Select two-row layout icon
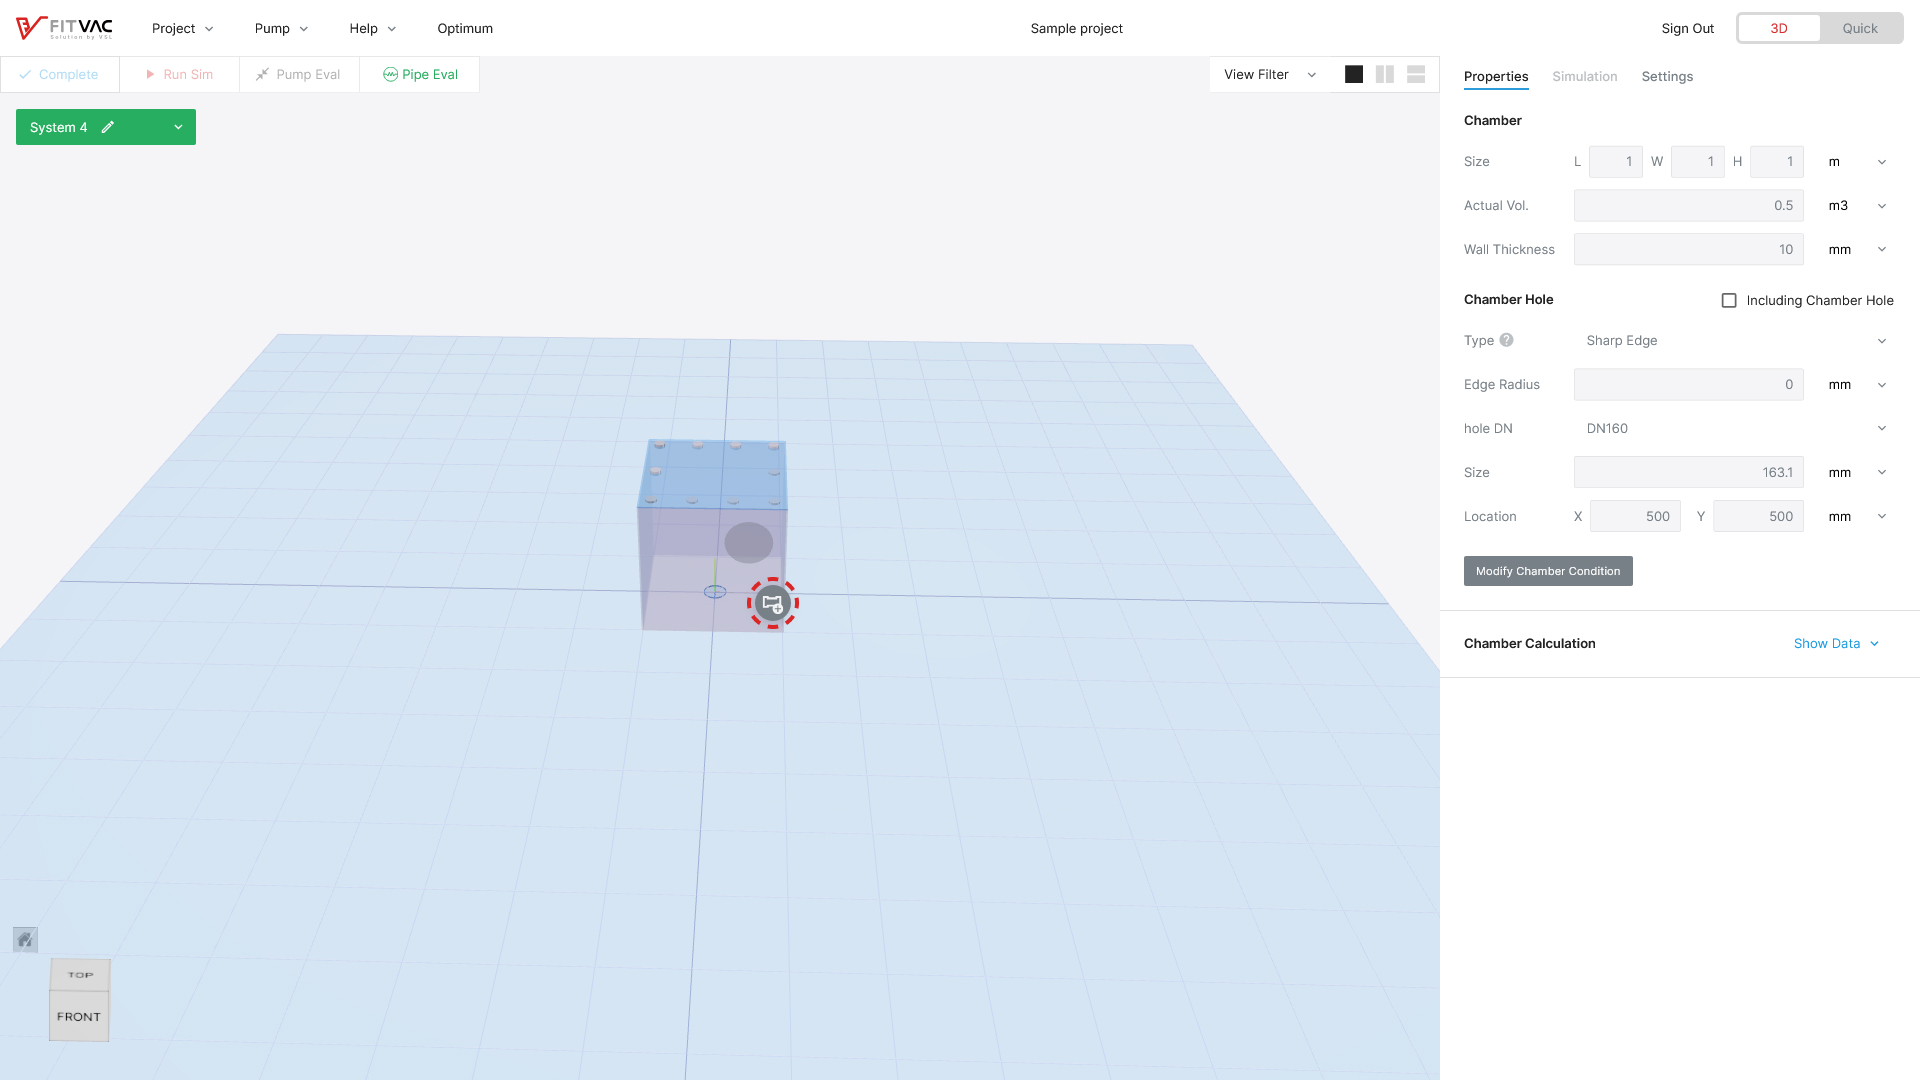This screenshot has width=1920, height=1080. click(1416, 74)
